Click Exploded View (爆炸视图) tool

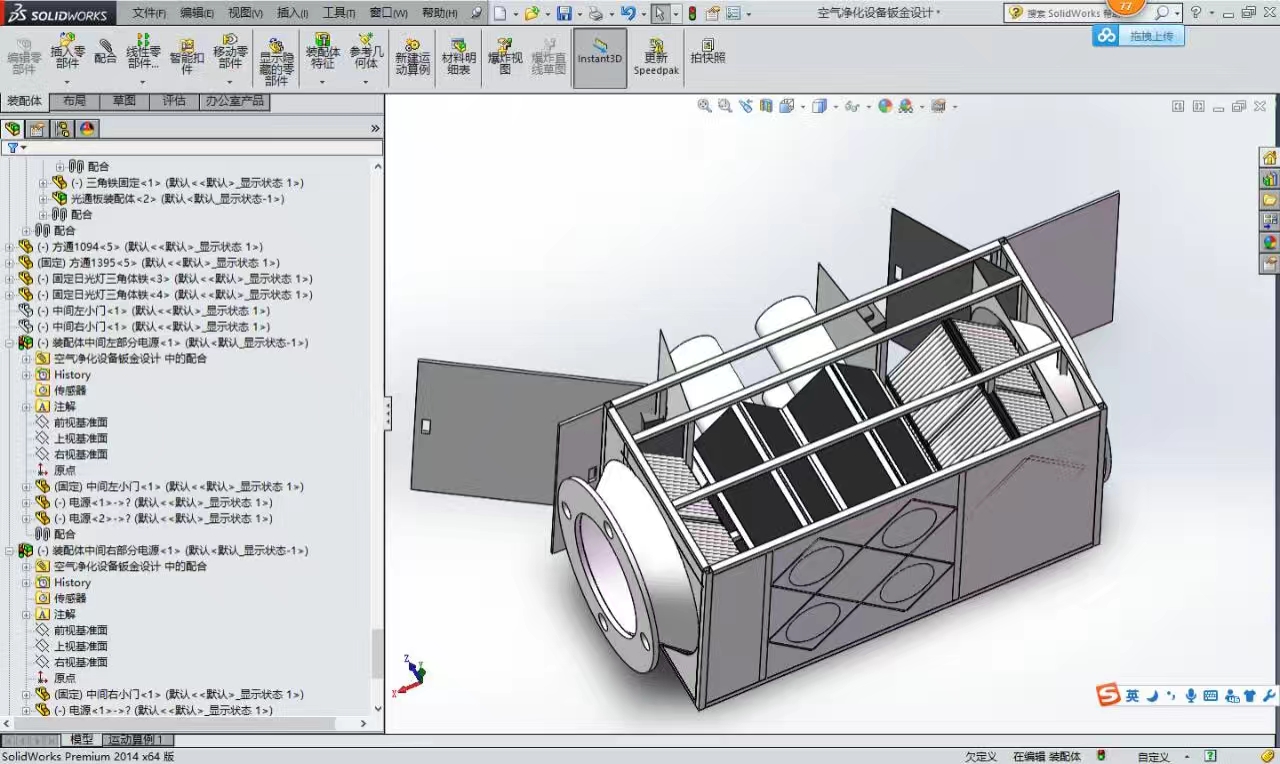[x=505, y=57]
